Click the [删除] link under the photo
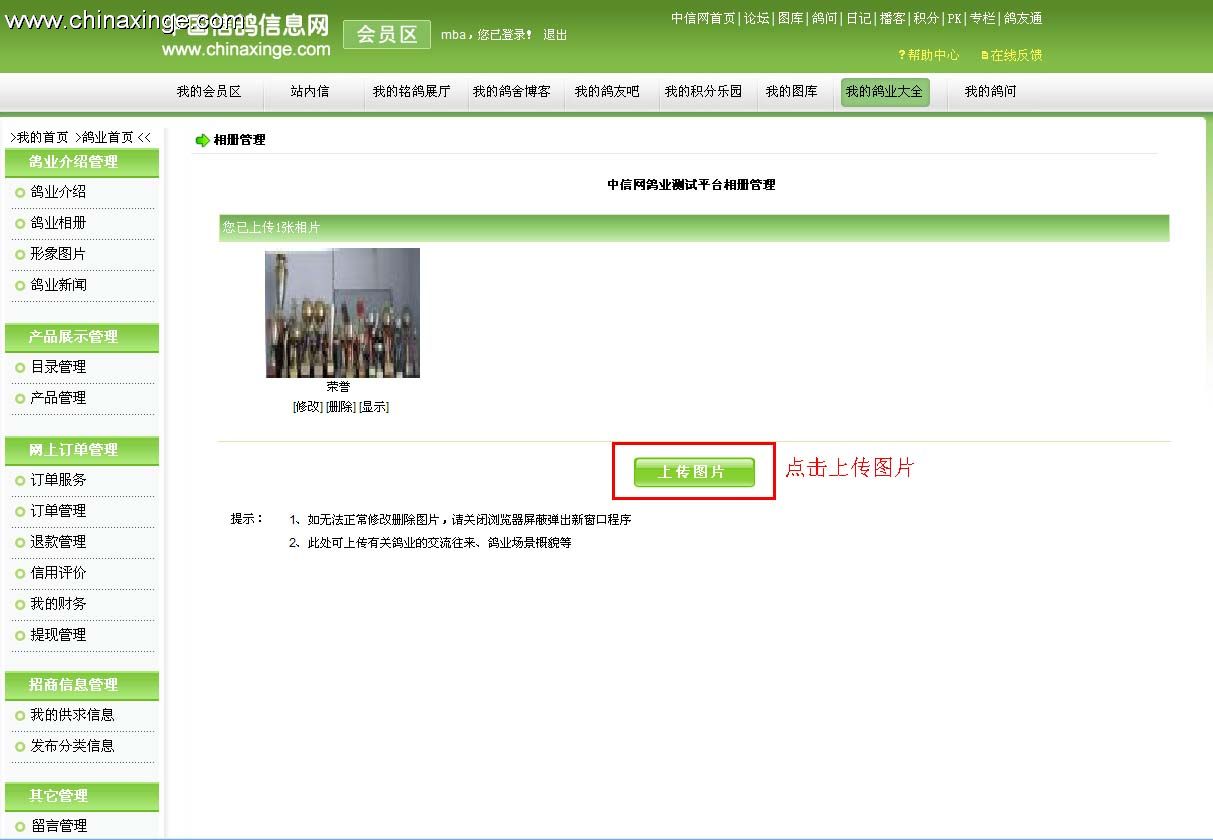The image size is (1213, 840). point(340,407)
